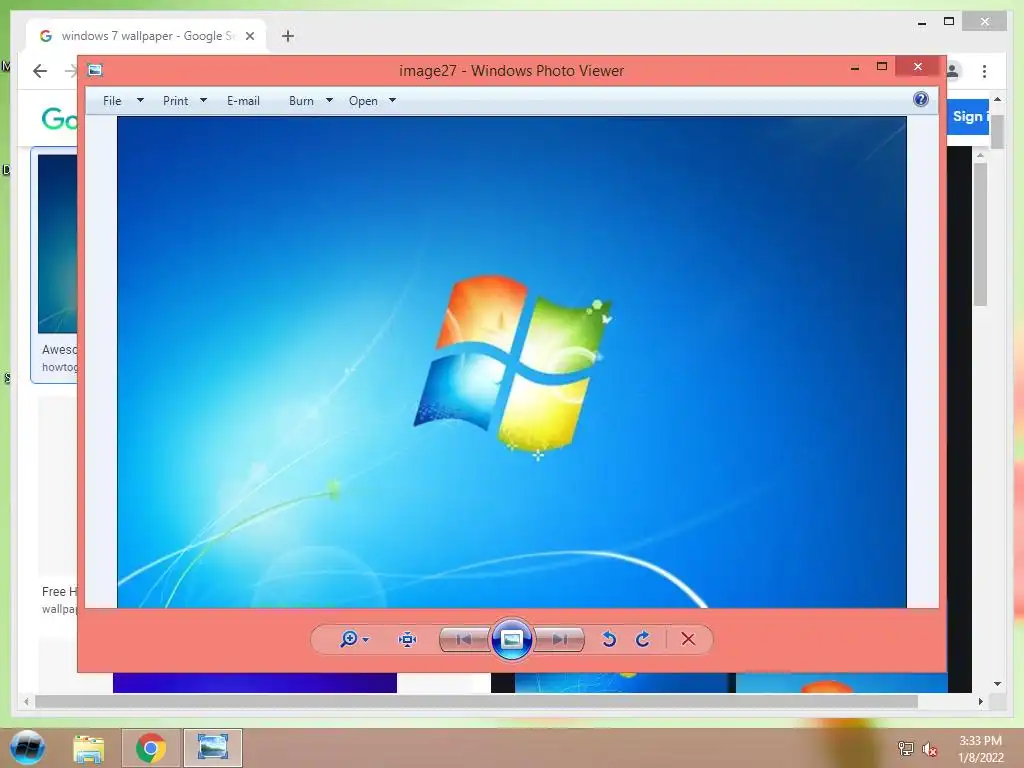Open Chrome's three-dot menu

[x=984, y=71]
